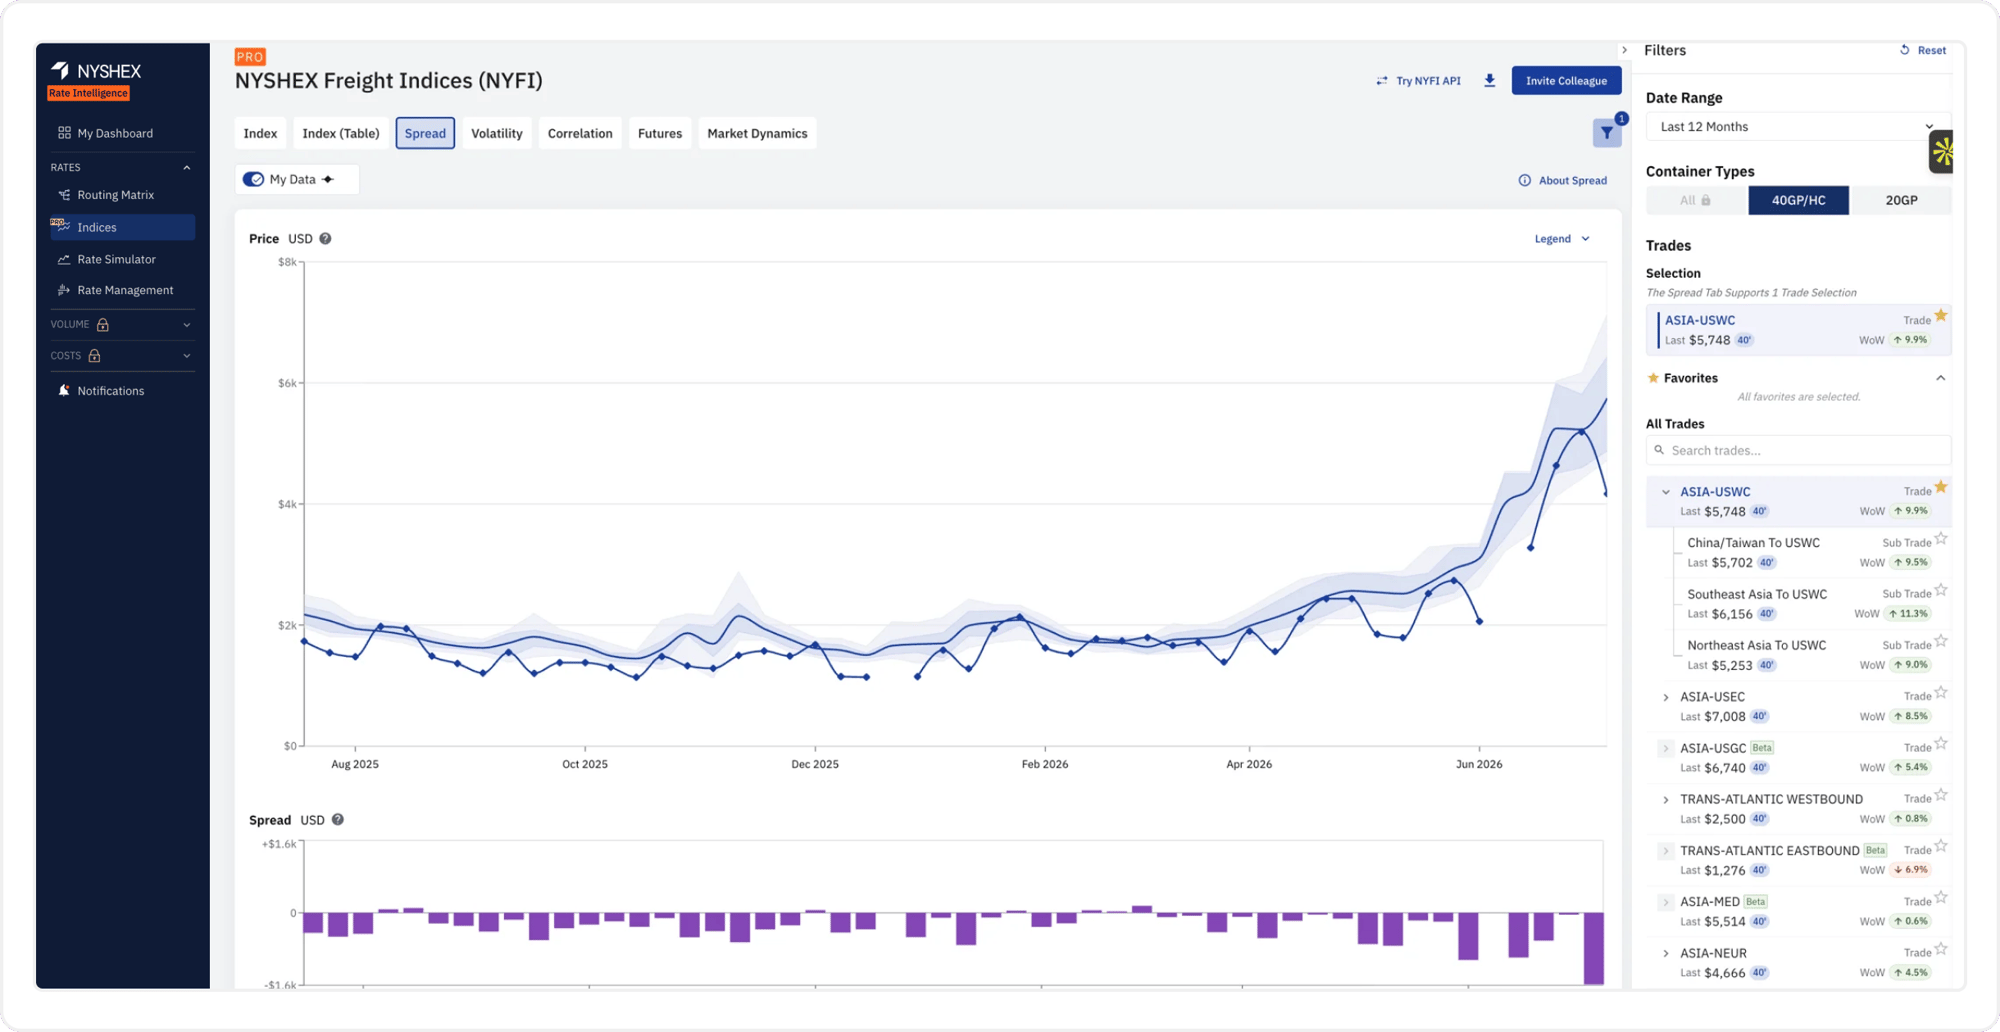Click the About Spread info icon
2000x1032 pixels.
(1525, 181)
